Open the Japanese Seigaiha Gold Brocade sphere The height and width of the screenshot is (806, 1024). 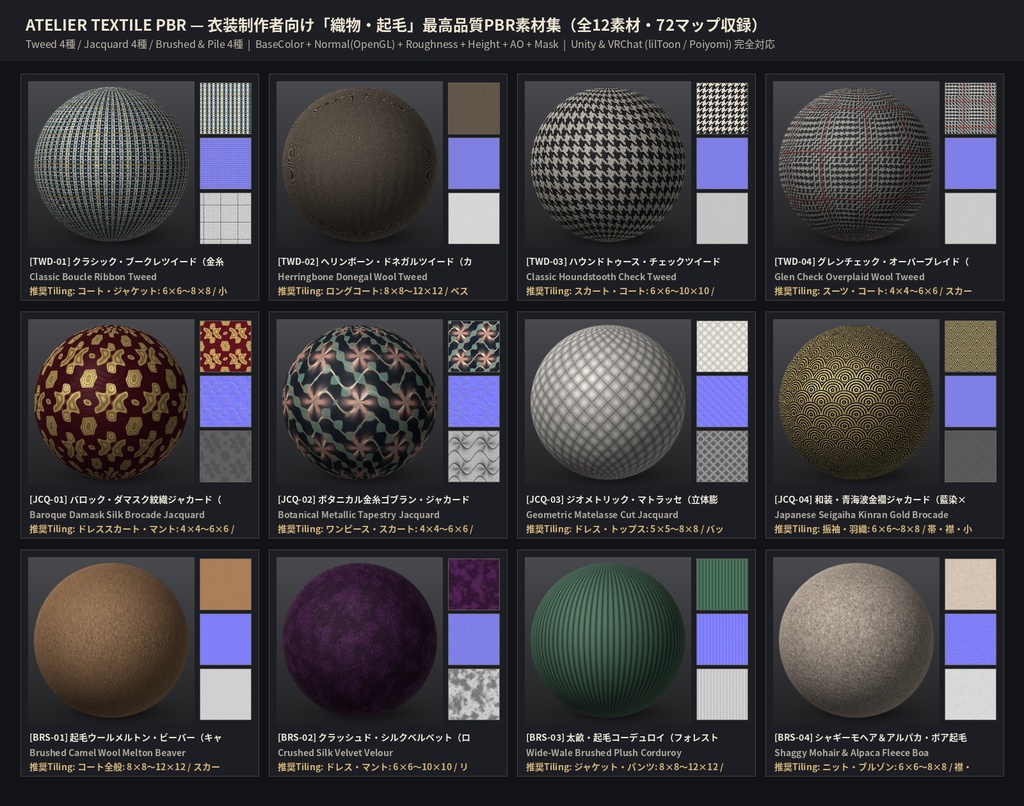856,402
